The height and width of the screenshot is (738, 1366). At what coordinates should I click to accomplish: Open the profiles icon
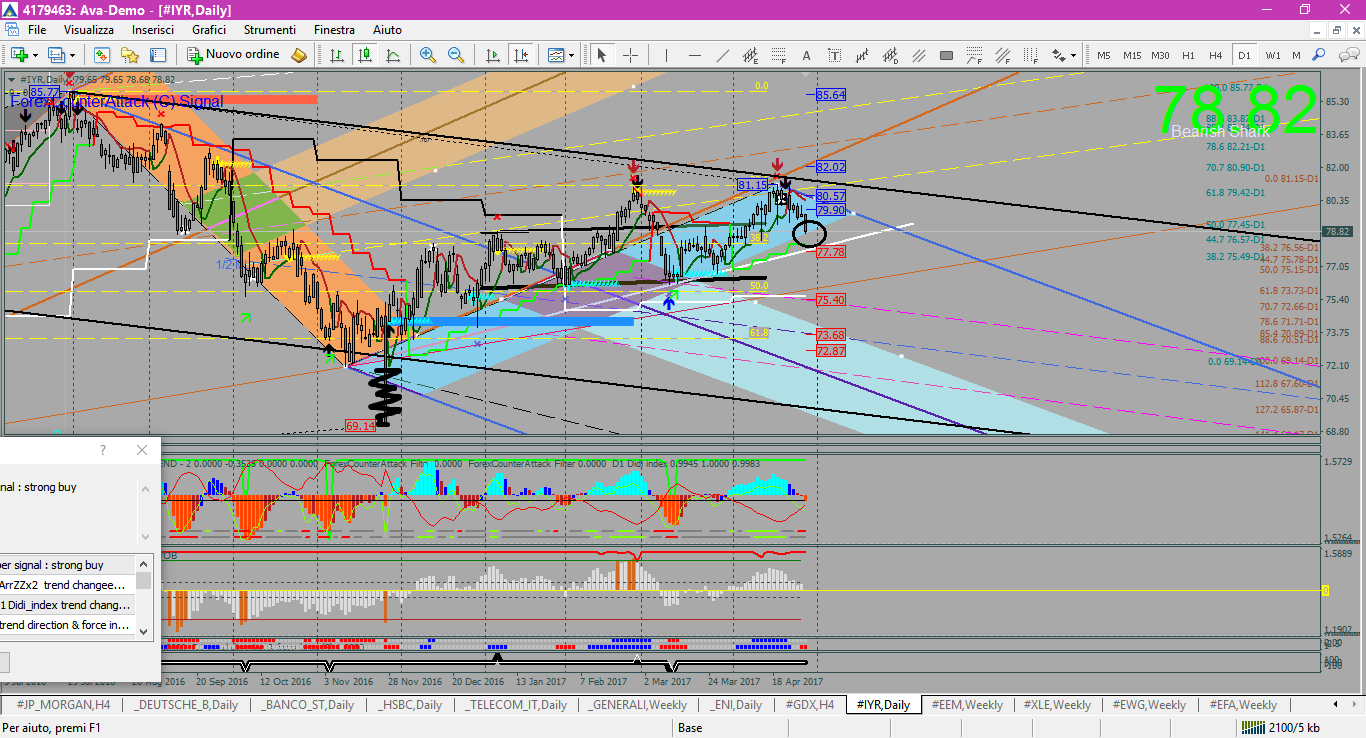point(56,55)
